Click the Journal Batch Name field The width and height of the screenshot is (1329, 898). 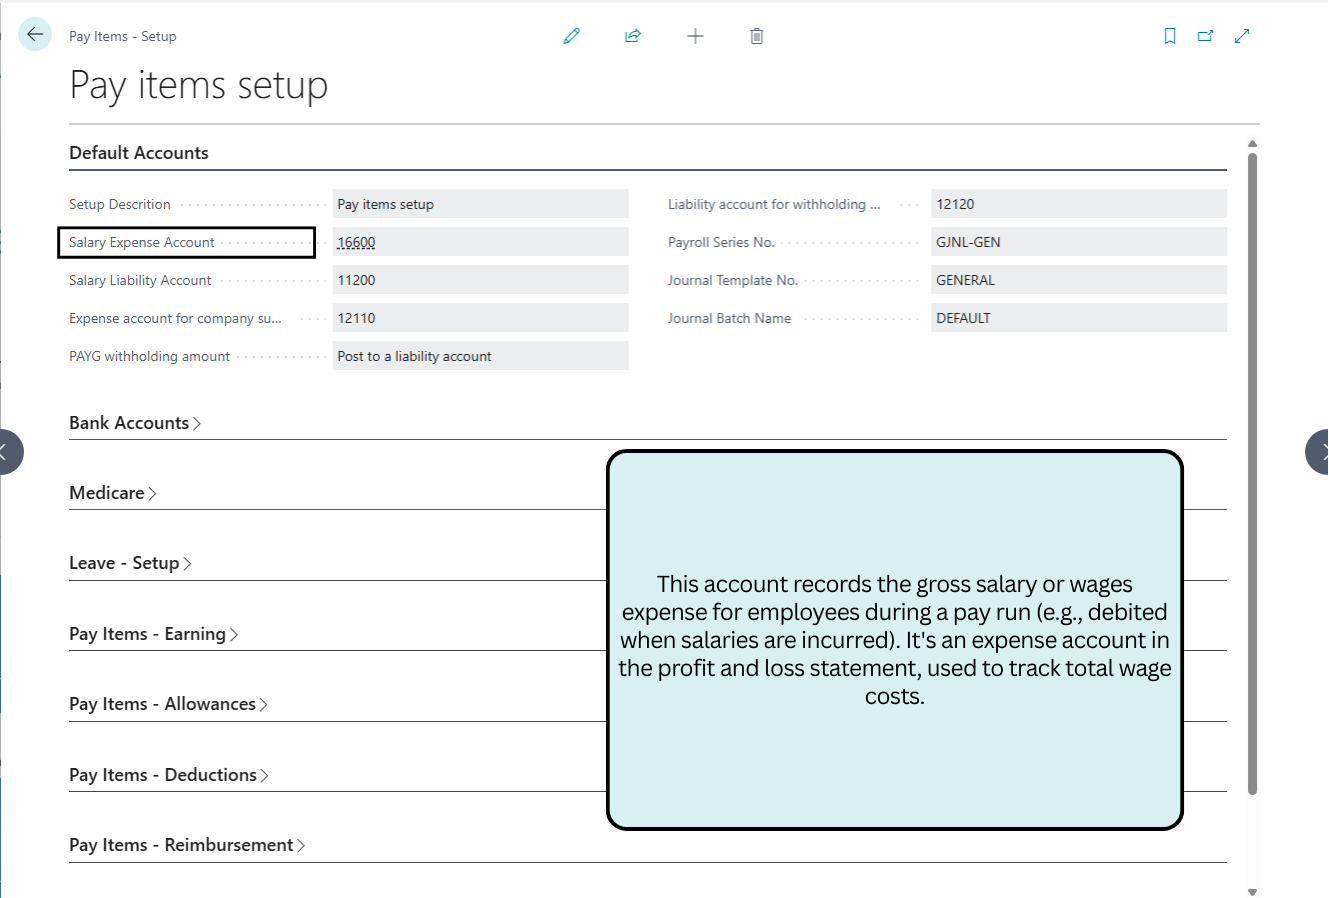[1078, 317]
